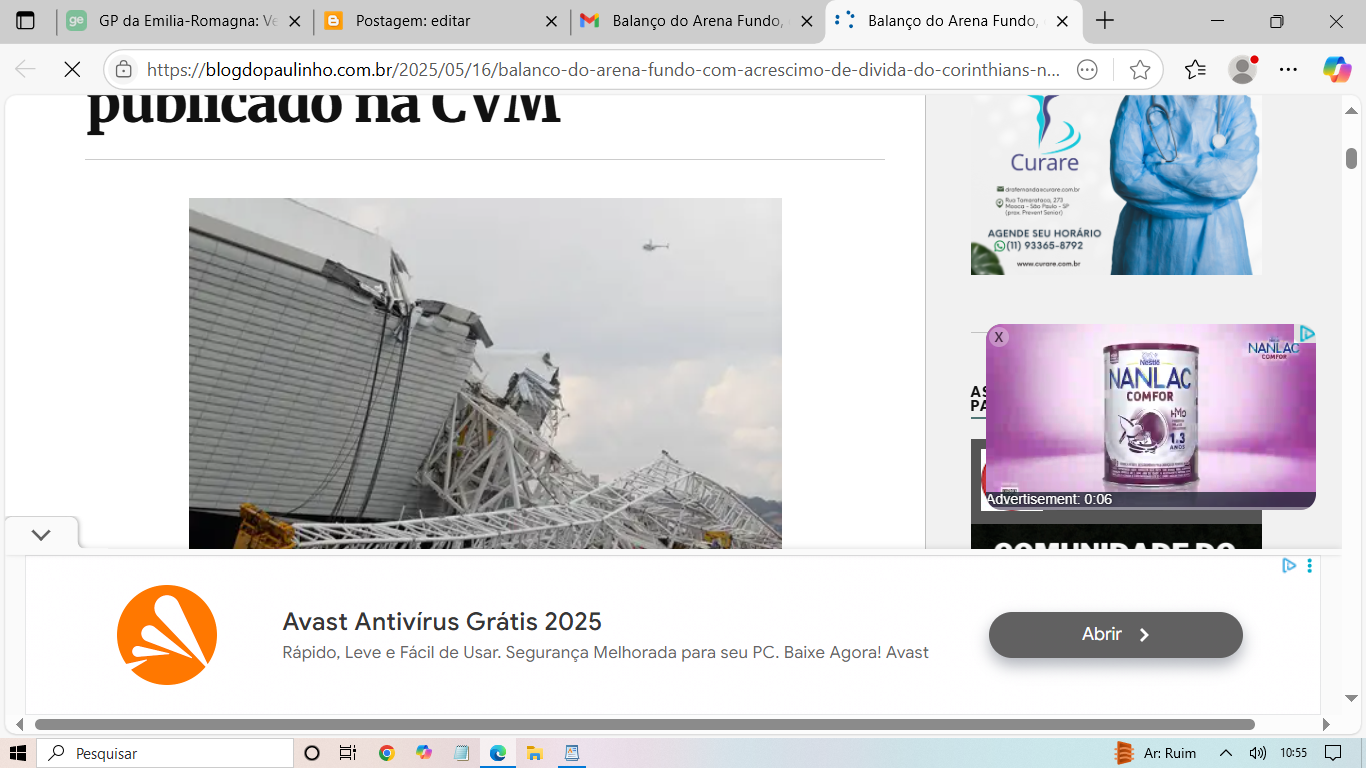The height and width of the screenshot is (768, 1366).
Task: Close the NANLAC video ad with X
Action: pyautogui.click(x=998, y=337)
